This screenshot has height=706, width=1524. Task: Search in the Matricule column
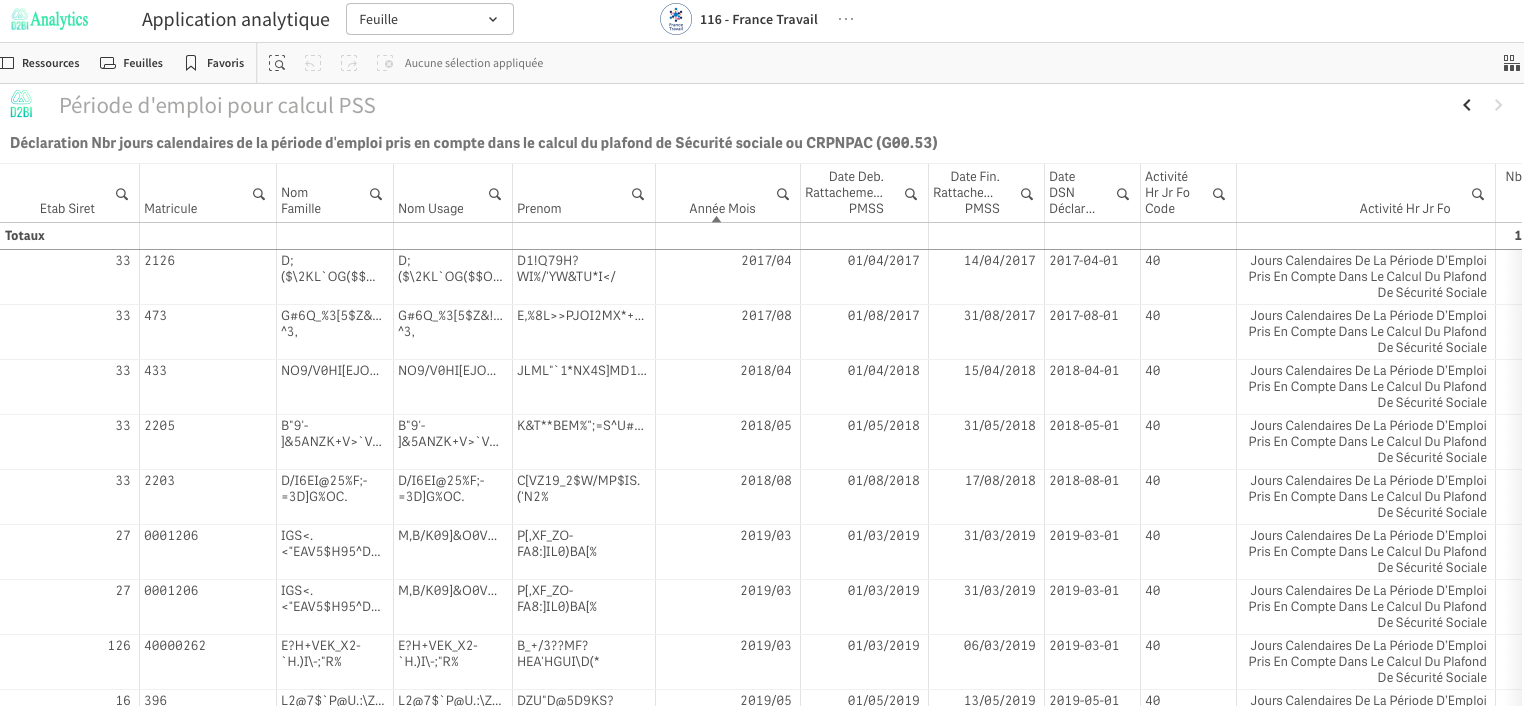coord(259,194)
